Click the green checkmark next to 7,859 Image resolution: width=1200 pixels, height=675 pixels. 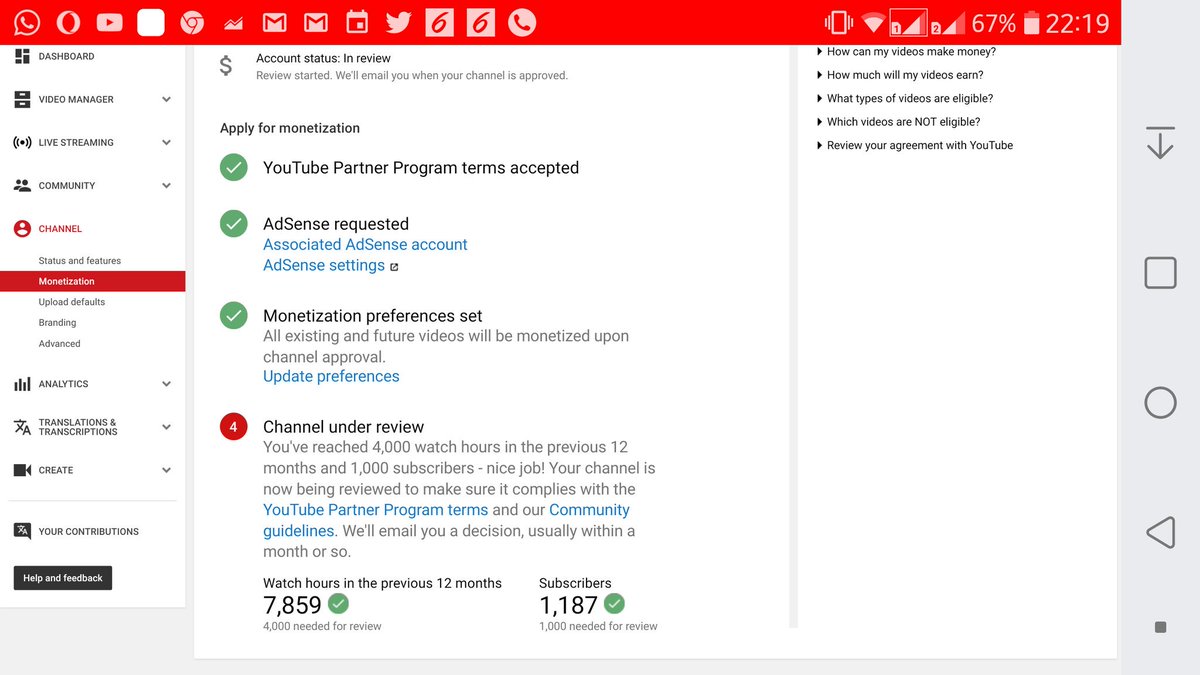pyautogui.click(x=339, y=603)
